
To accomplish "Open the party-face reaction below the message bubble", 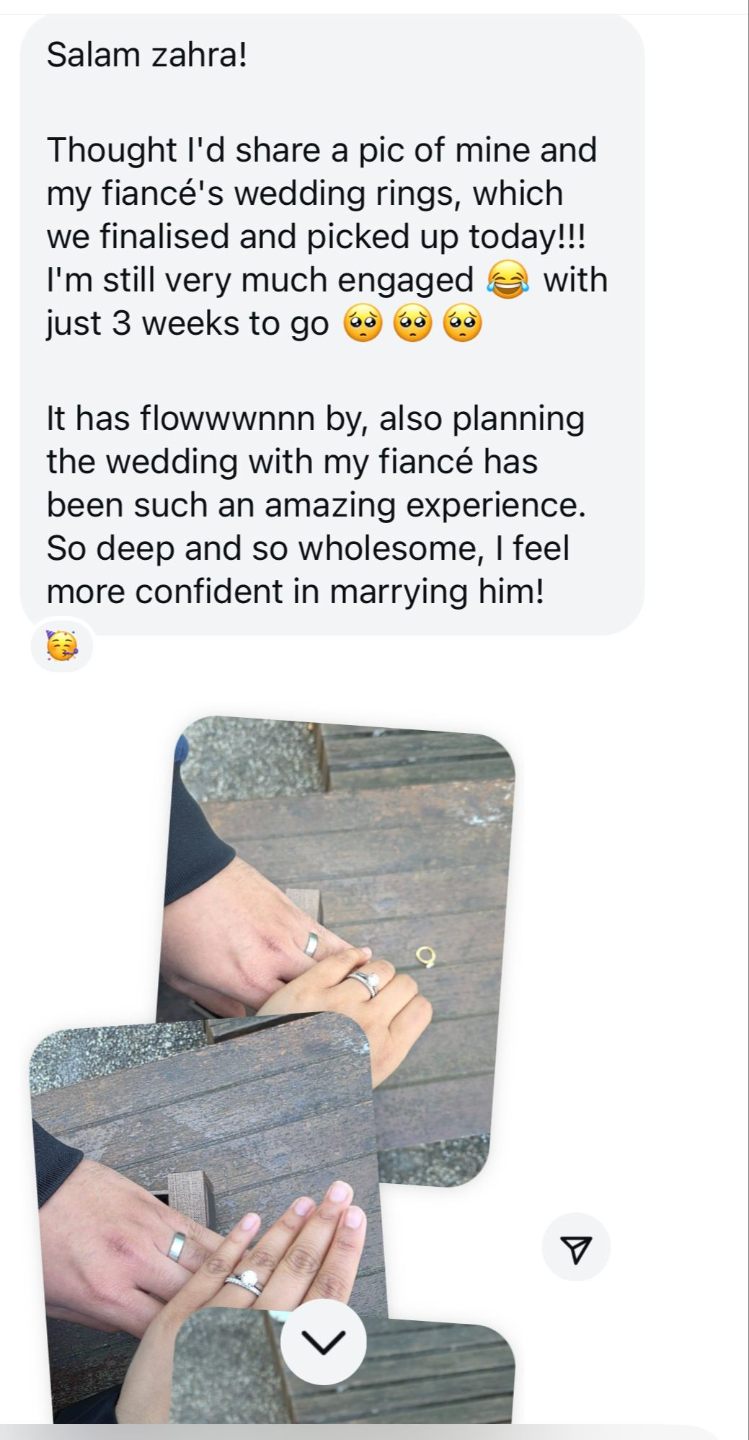I will click(x=62, y=648).
